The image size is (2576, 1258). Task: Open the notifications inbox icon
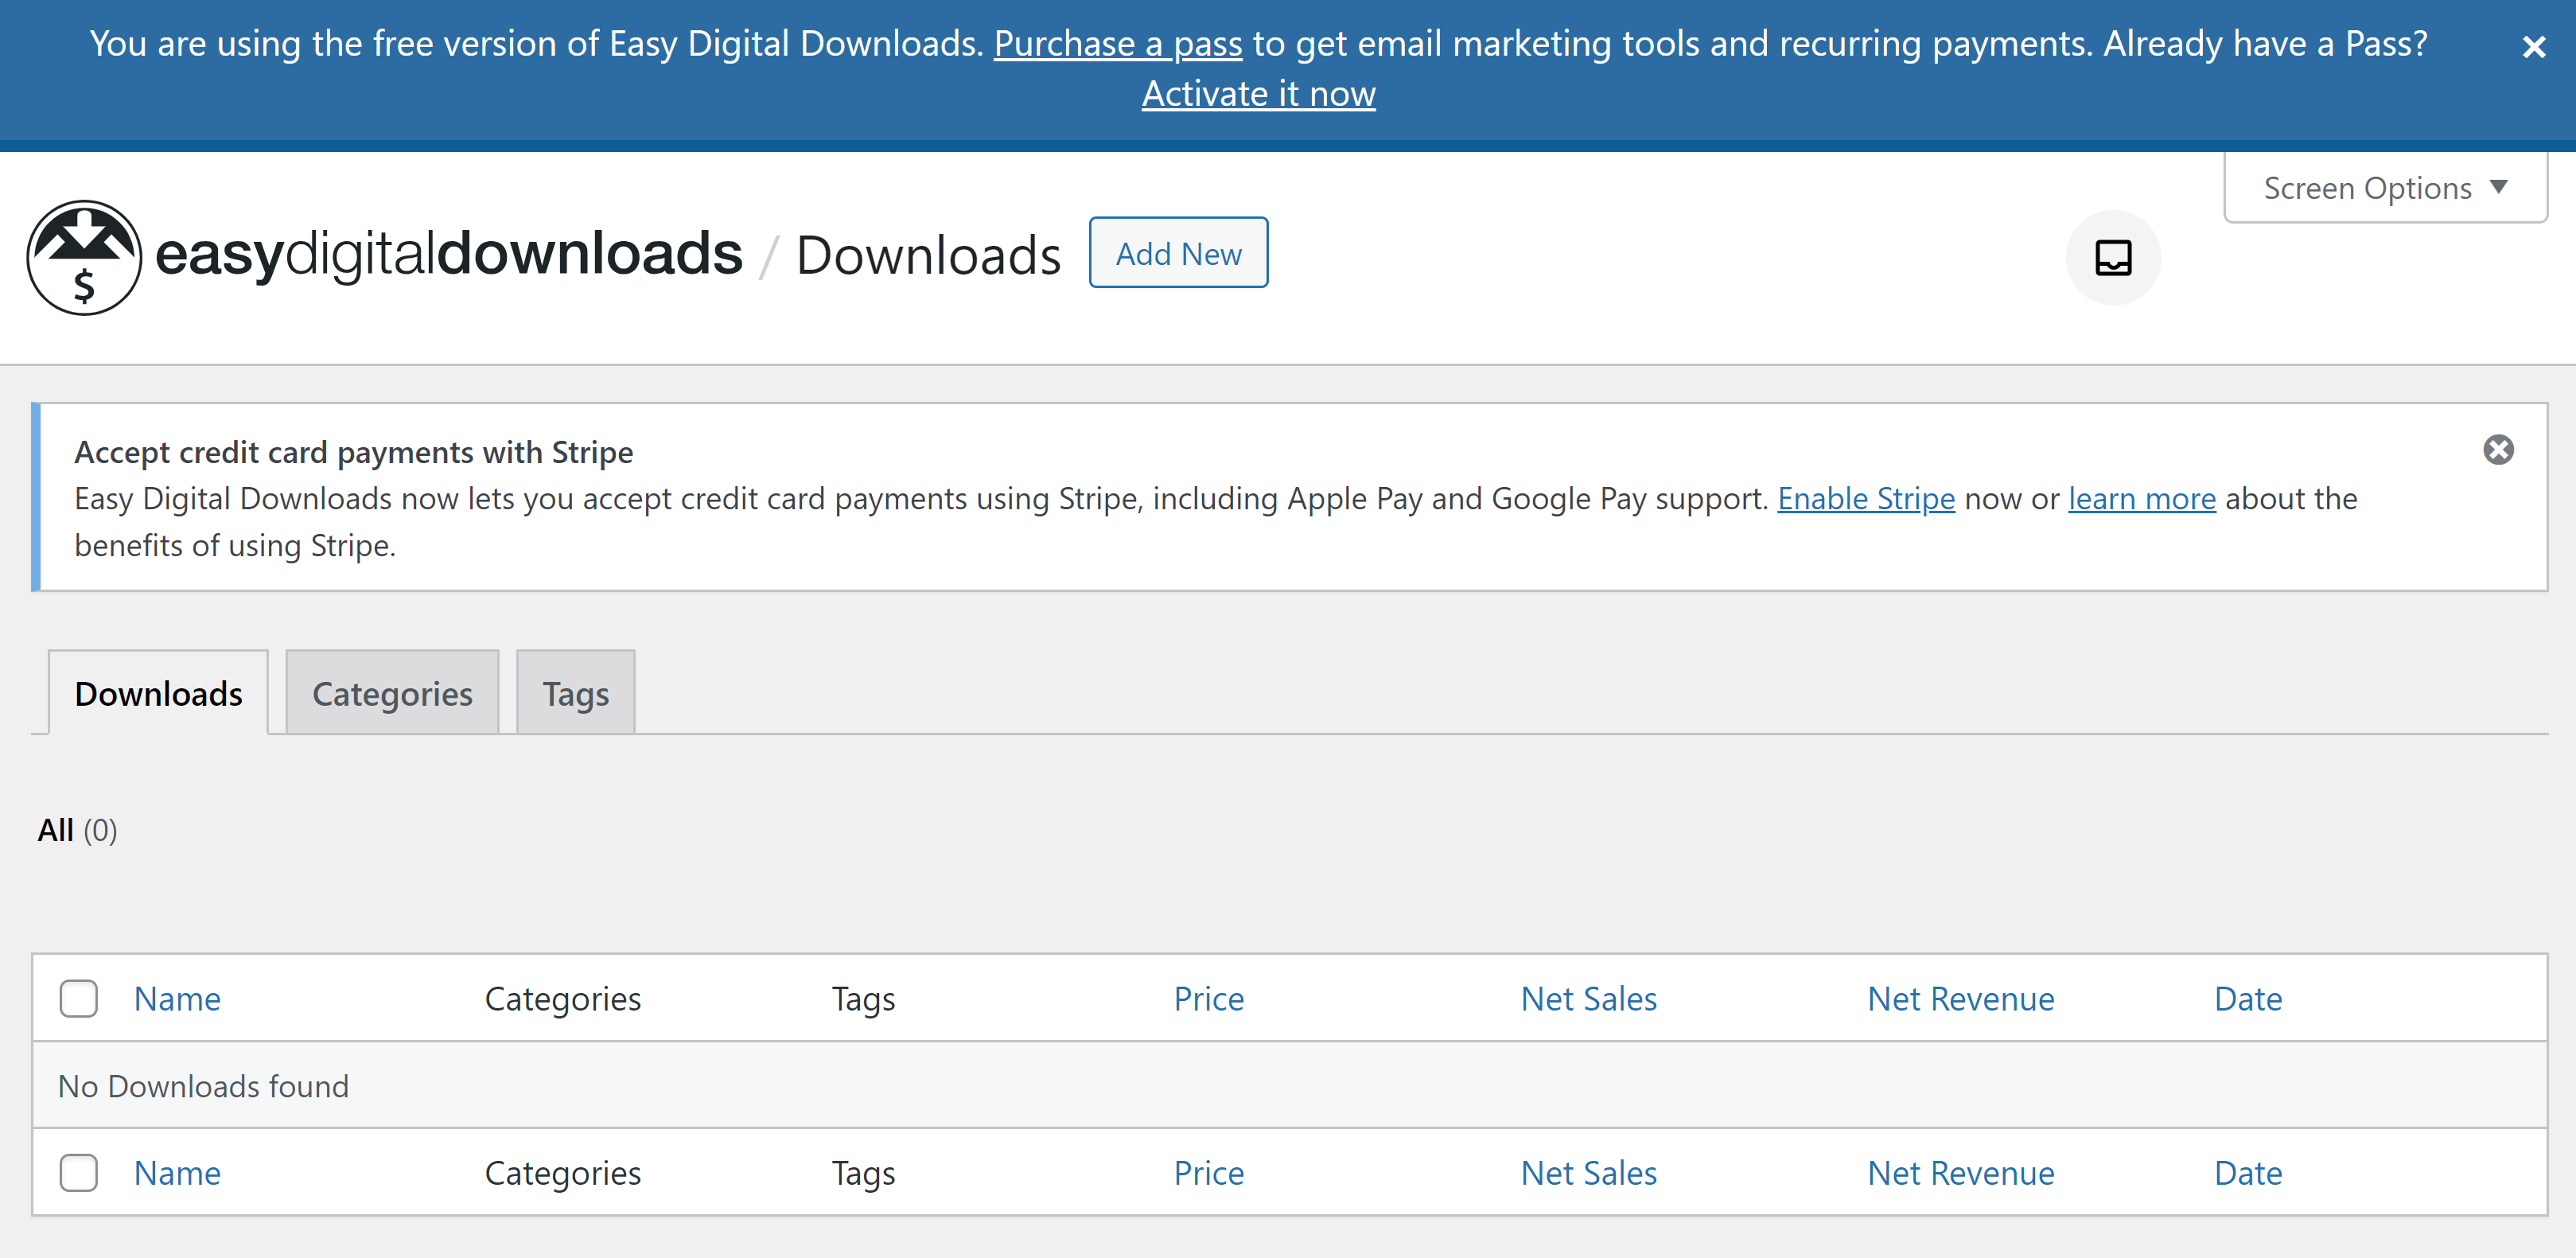pos(2113,258)
